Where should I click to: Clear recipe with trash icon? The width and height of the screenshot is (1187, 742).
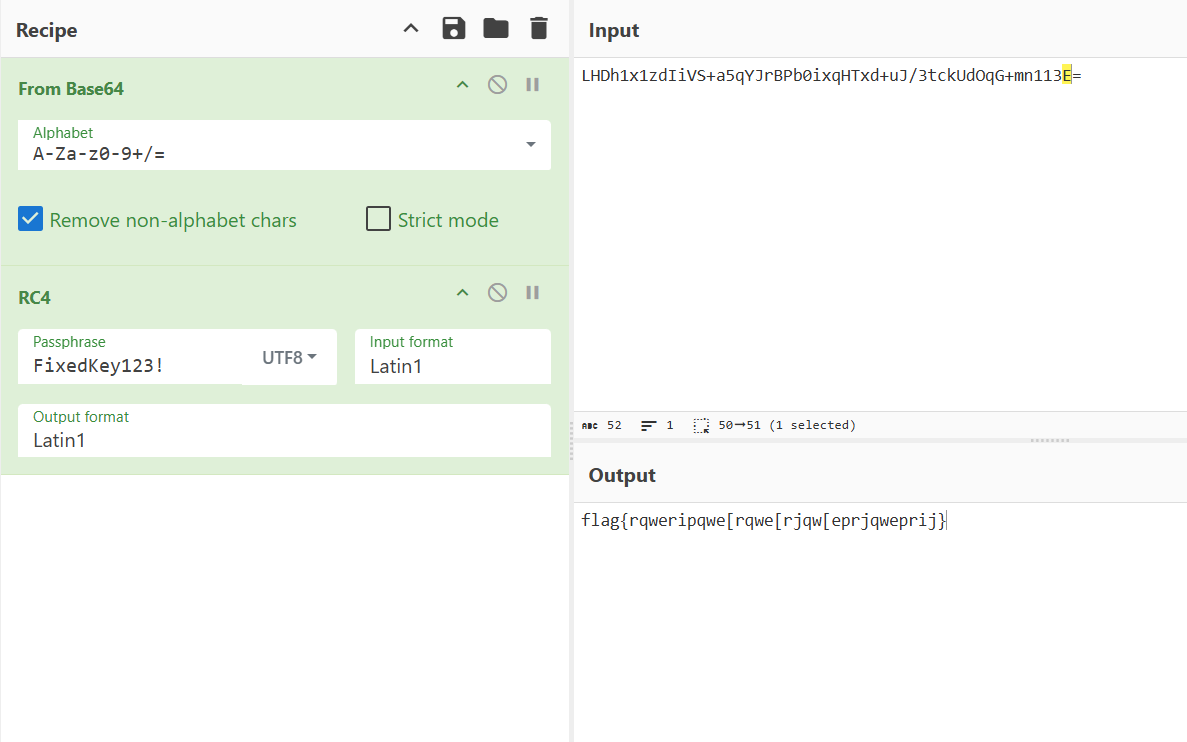point(538,29)
